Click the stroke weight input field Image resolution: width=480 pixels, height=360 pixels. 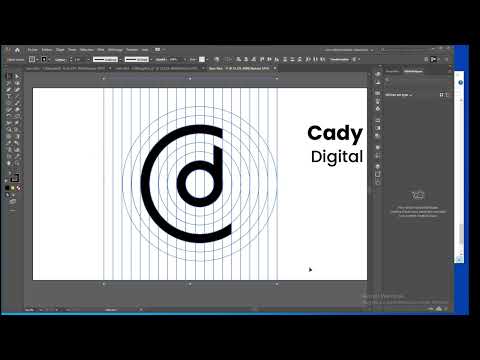click(x=79, y=59)
